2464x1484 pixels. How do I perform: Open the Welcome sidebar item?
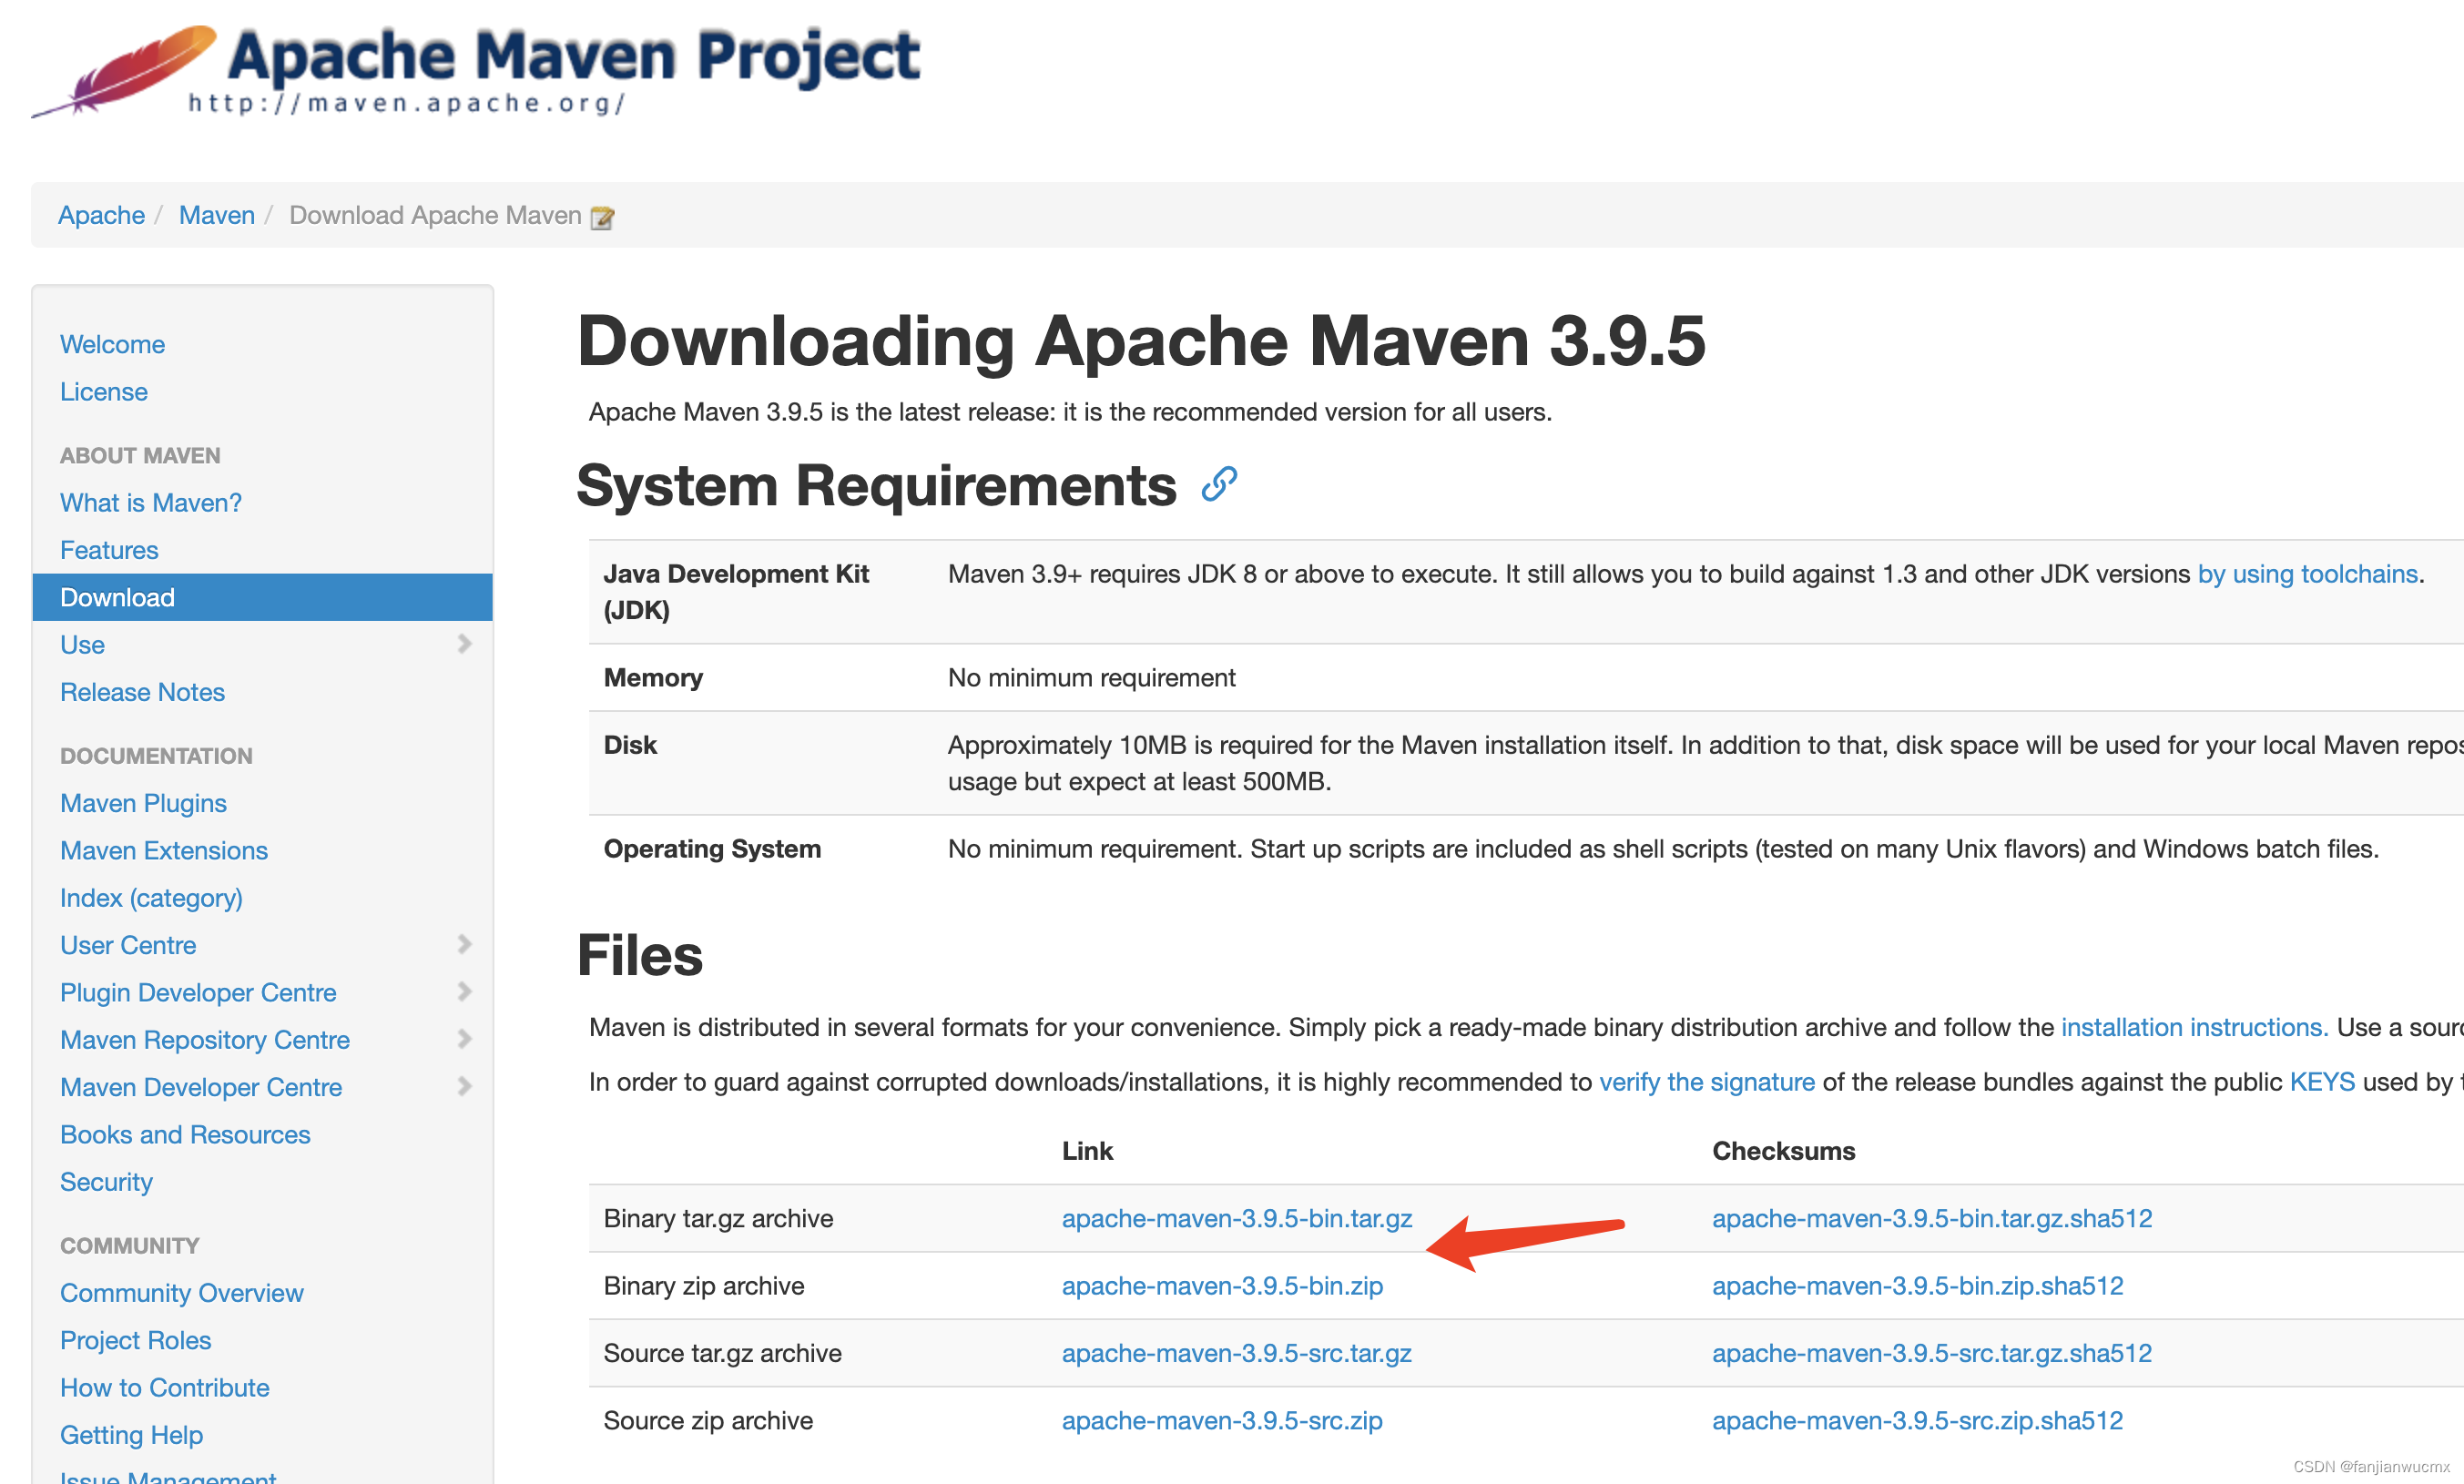tap(112, 344)
